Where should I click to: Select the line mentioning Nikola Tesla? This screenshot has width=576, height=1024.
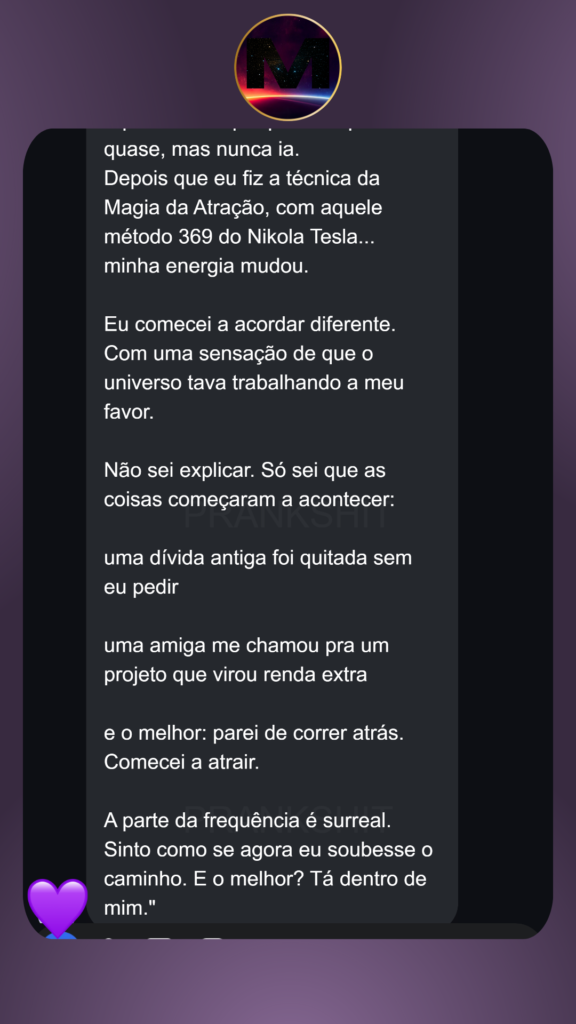point(239,238)
